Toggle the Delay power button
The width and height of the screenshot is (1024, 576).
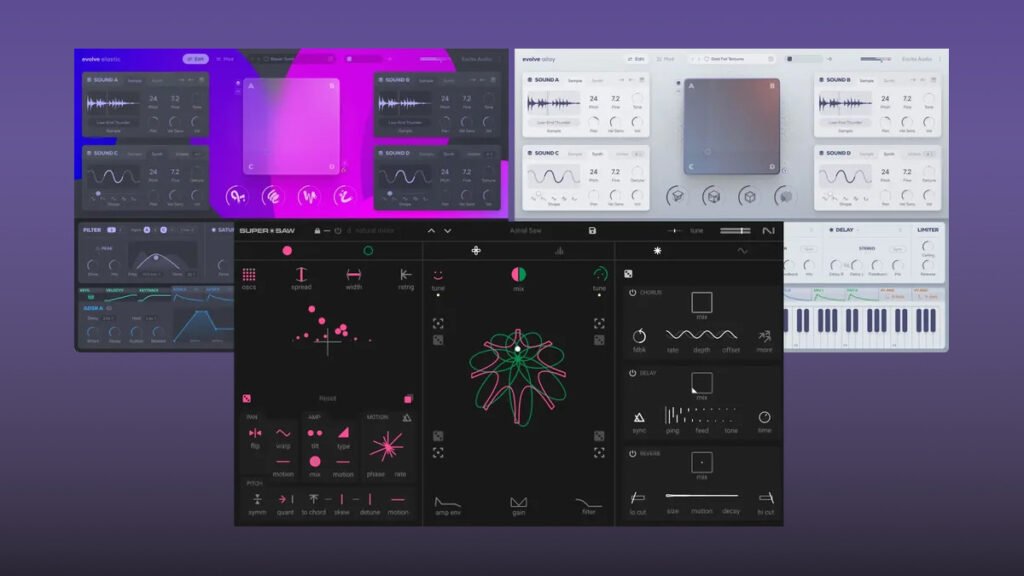(x=632, y=373)
